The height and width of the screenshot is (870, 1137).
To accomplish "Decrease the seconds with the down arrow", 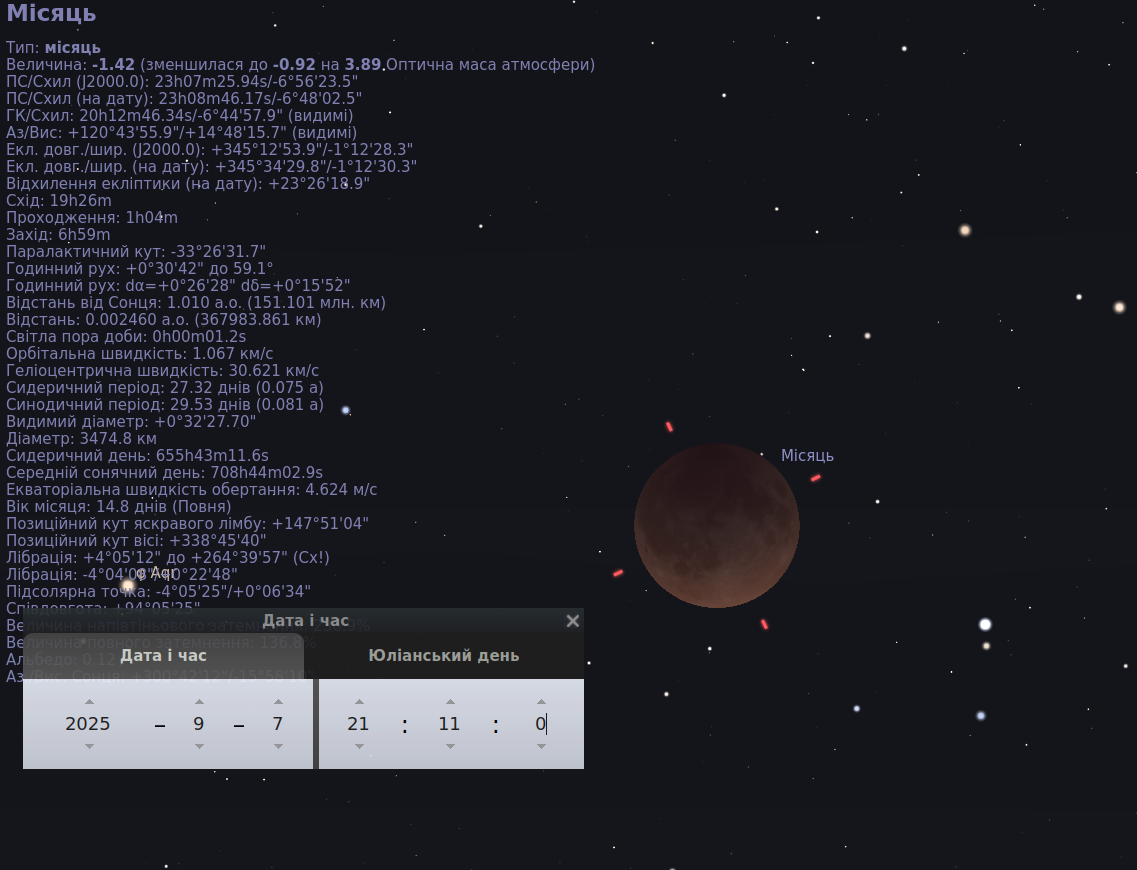I will [x=542, y=746].
